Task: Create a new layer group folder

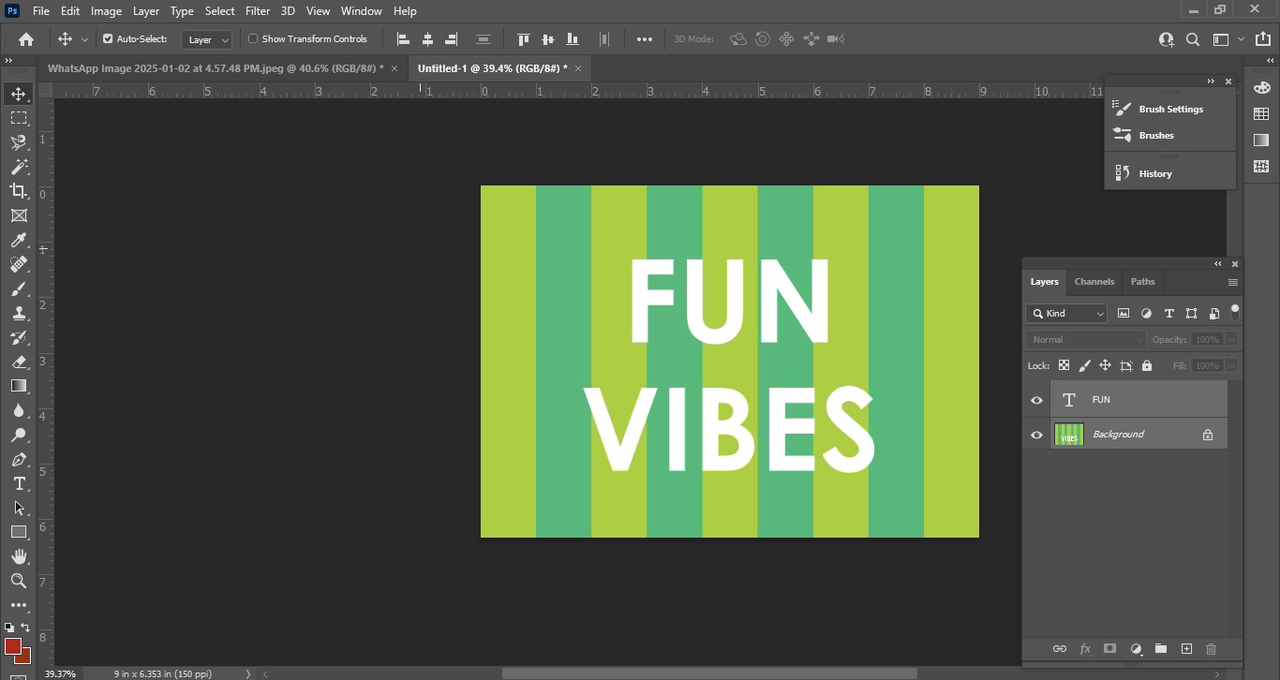Action: pyautogui.click(x=1161, y=649)
